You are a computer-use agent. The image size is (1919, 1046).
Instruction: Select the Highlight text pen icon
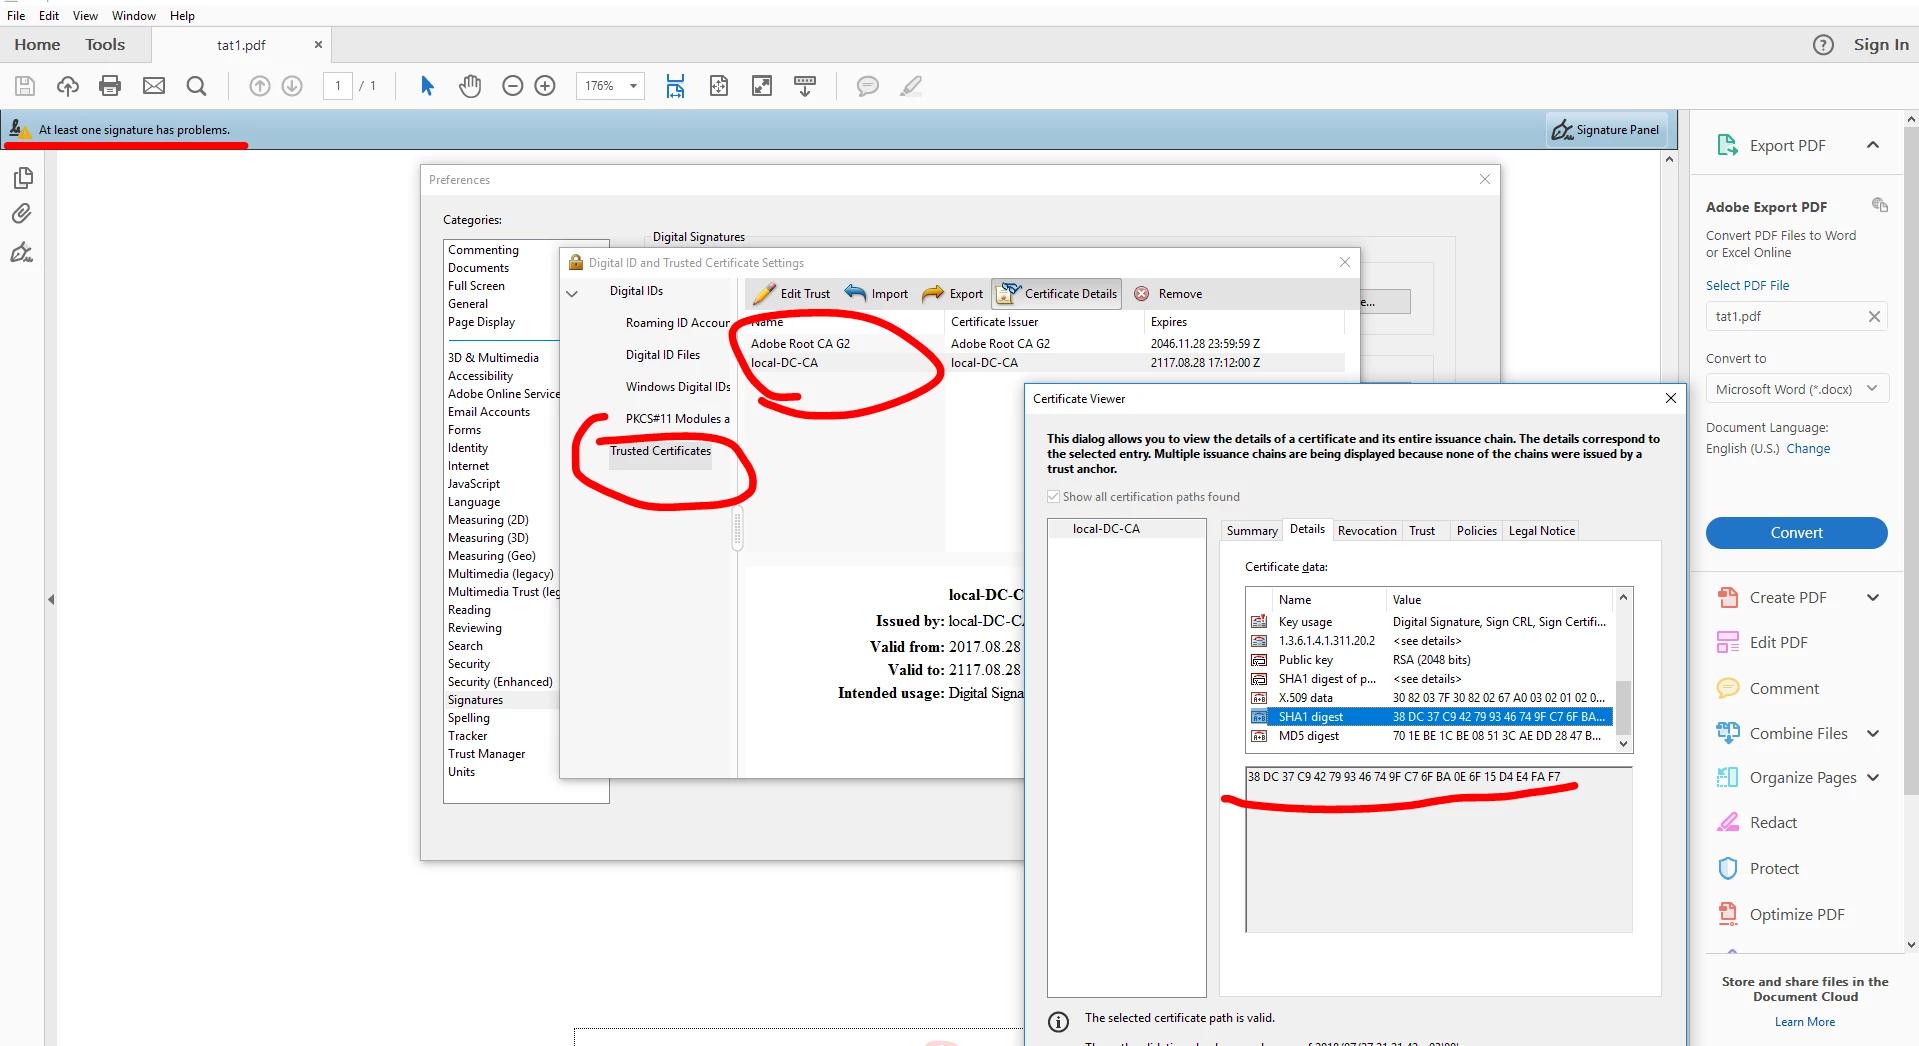pyautogui.click(x=911, y=86)
